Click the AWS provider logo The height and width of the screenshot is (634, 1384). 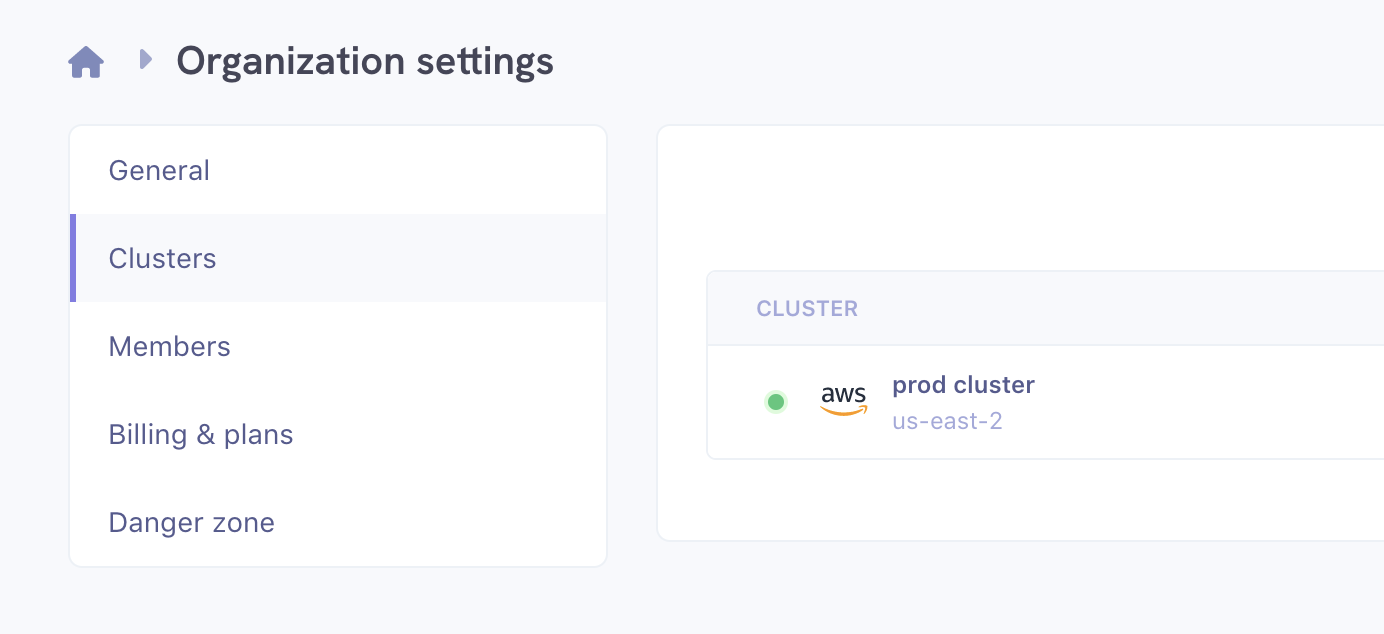click(843, 400)
